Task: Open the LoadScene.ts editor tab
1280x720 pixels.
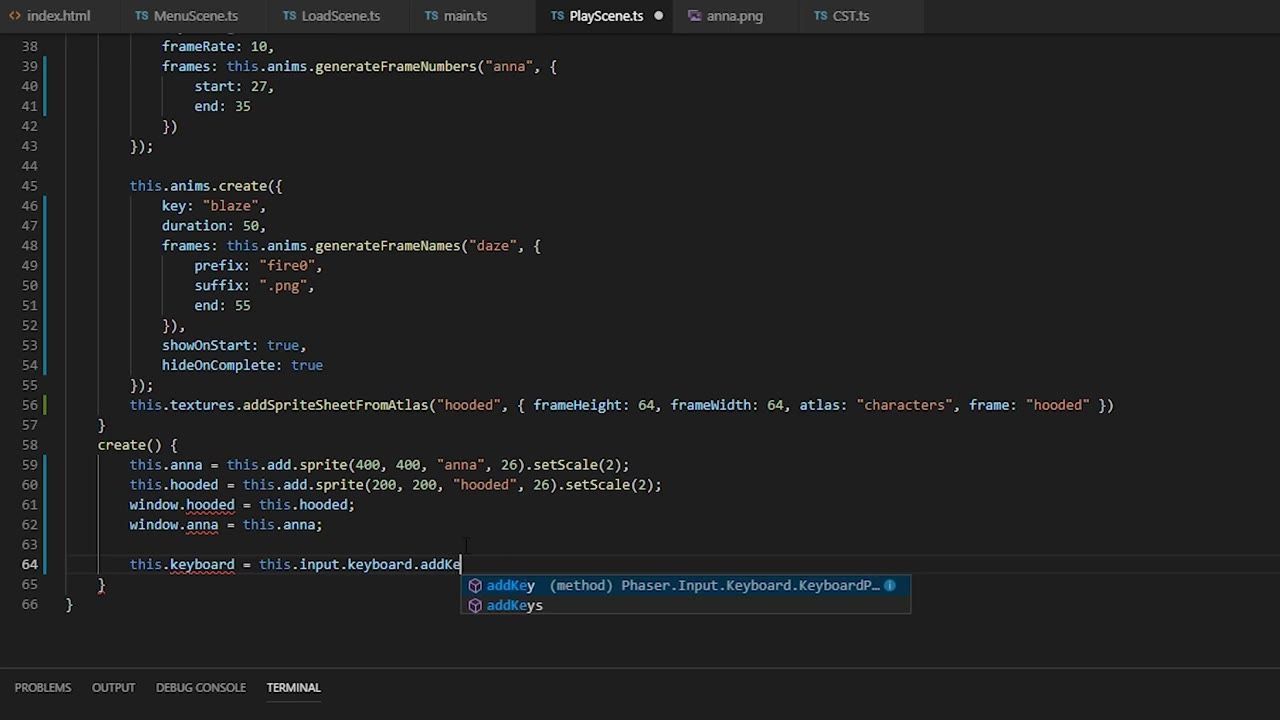Action: (341, 16)
